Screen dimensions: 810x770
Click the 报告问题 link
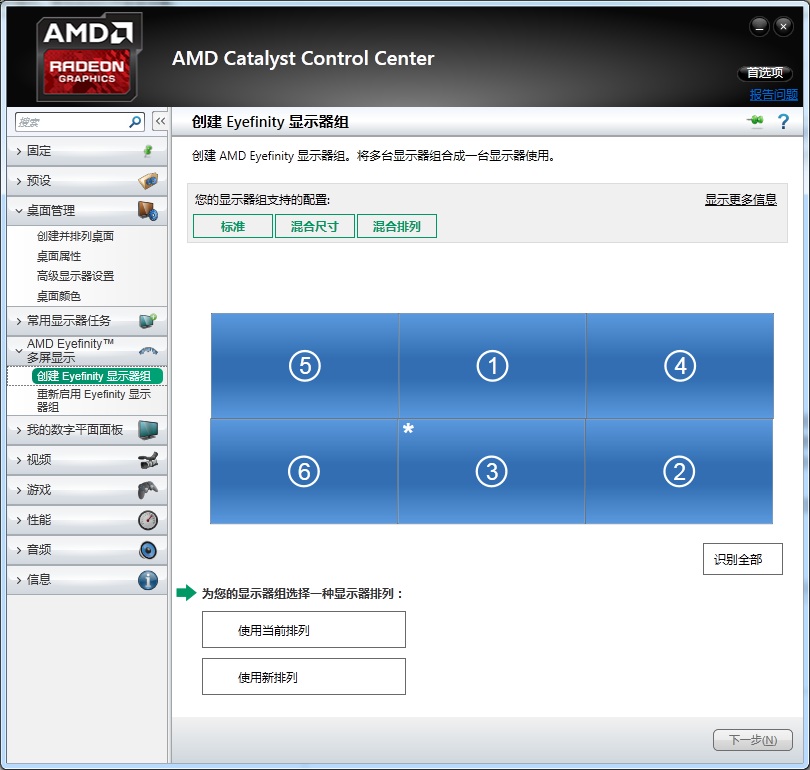click(x=773, y=95)
